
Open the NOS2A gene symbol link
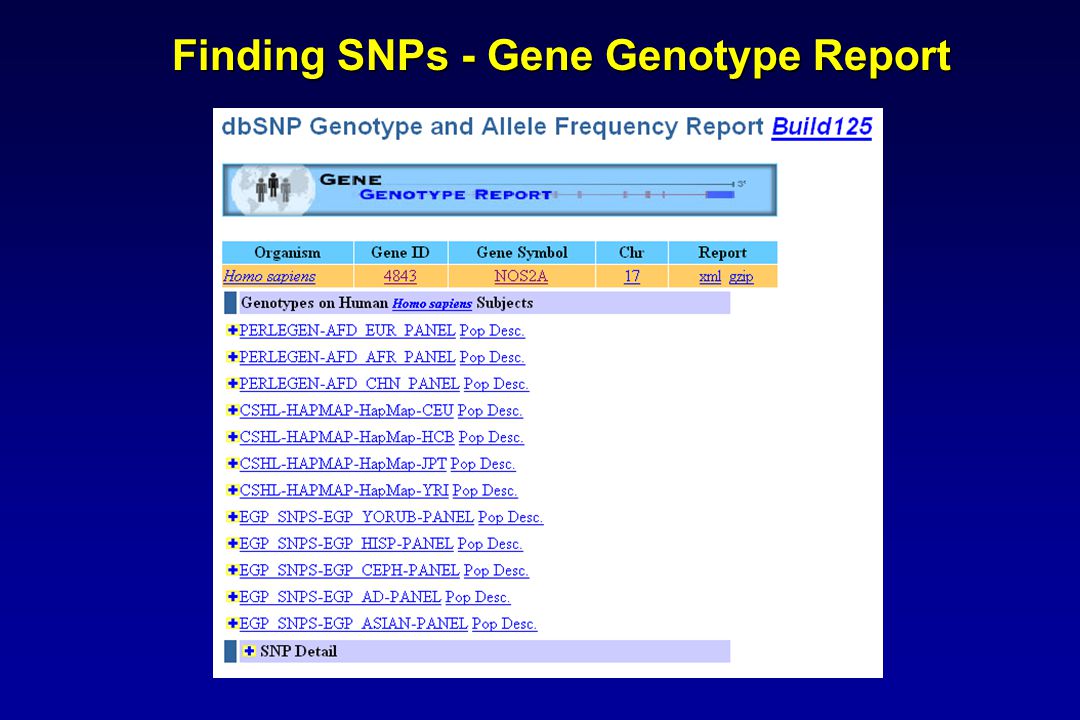tap(521, 276)
